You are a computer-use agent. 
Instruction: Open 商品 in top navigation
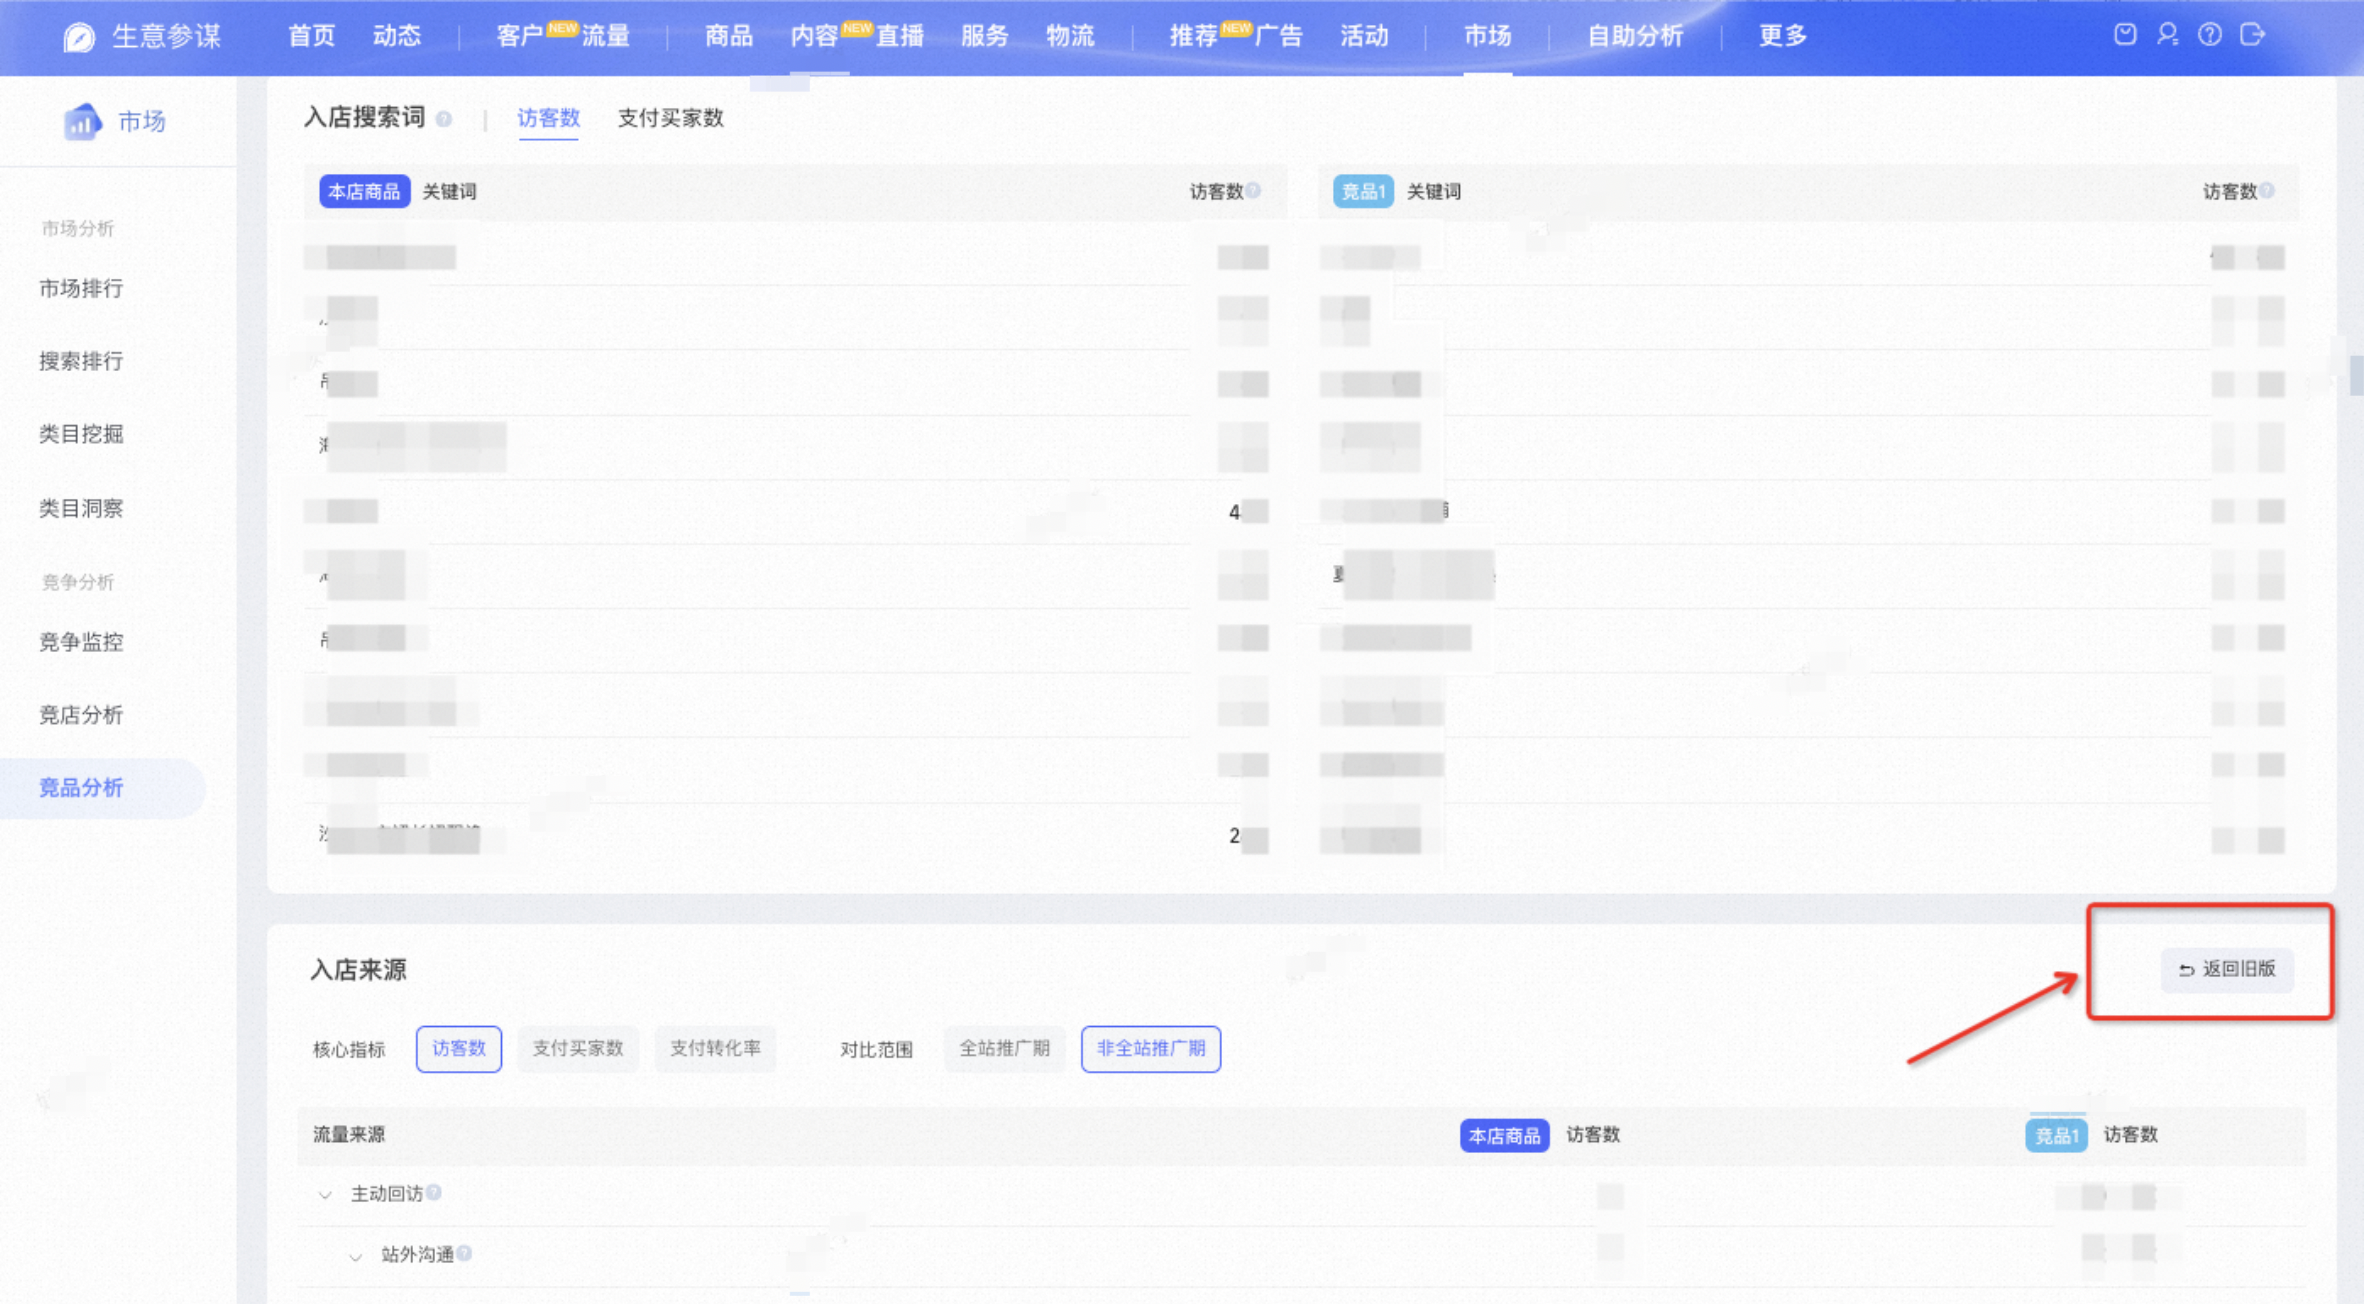coord(728,36)
